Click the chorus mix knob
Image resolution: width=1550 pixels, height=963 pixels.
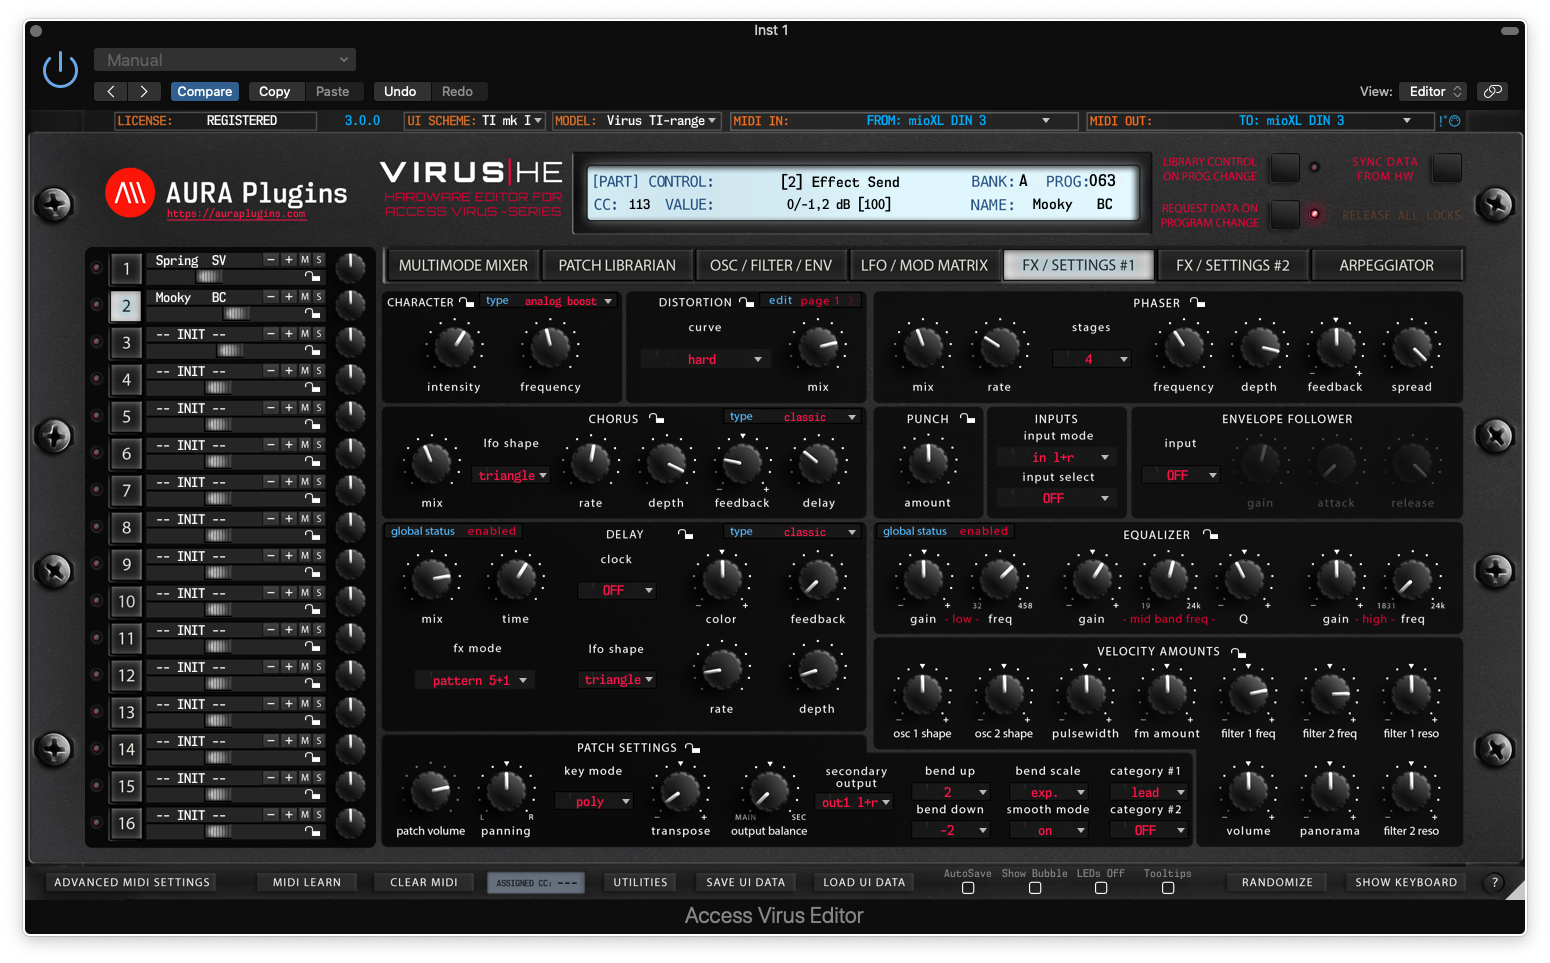pos(432,462)
